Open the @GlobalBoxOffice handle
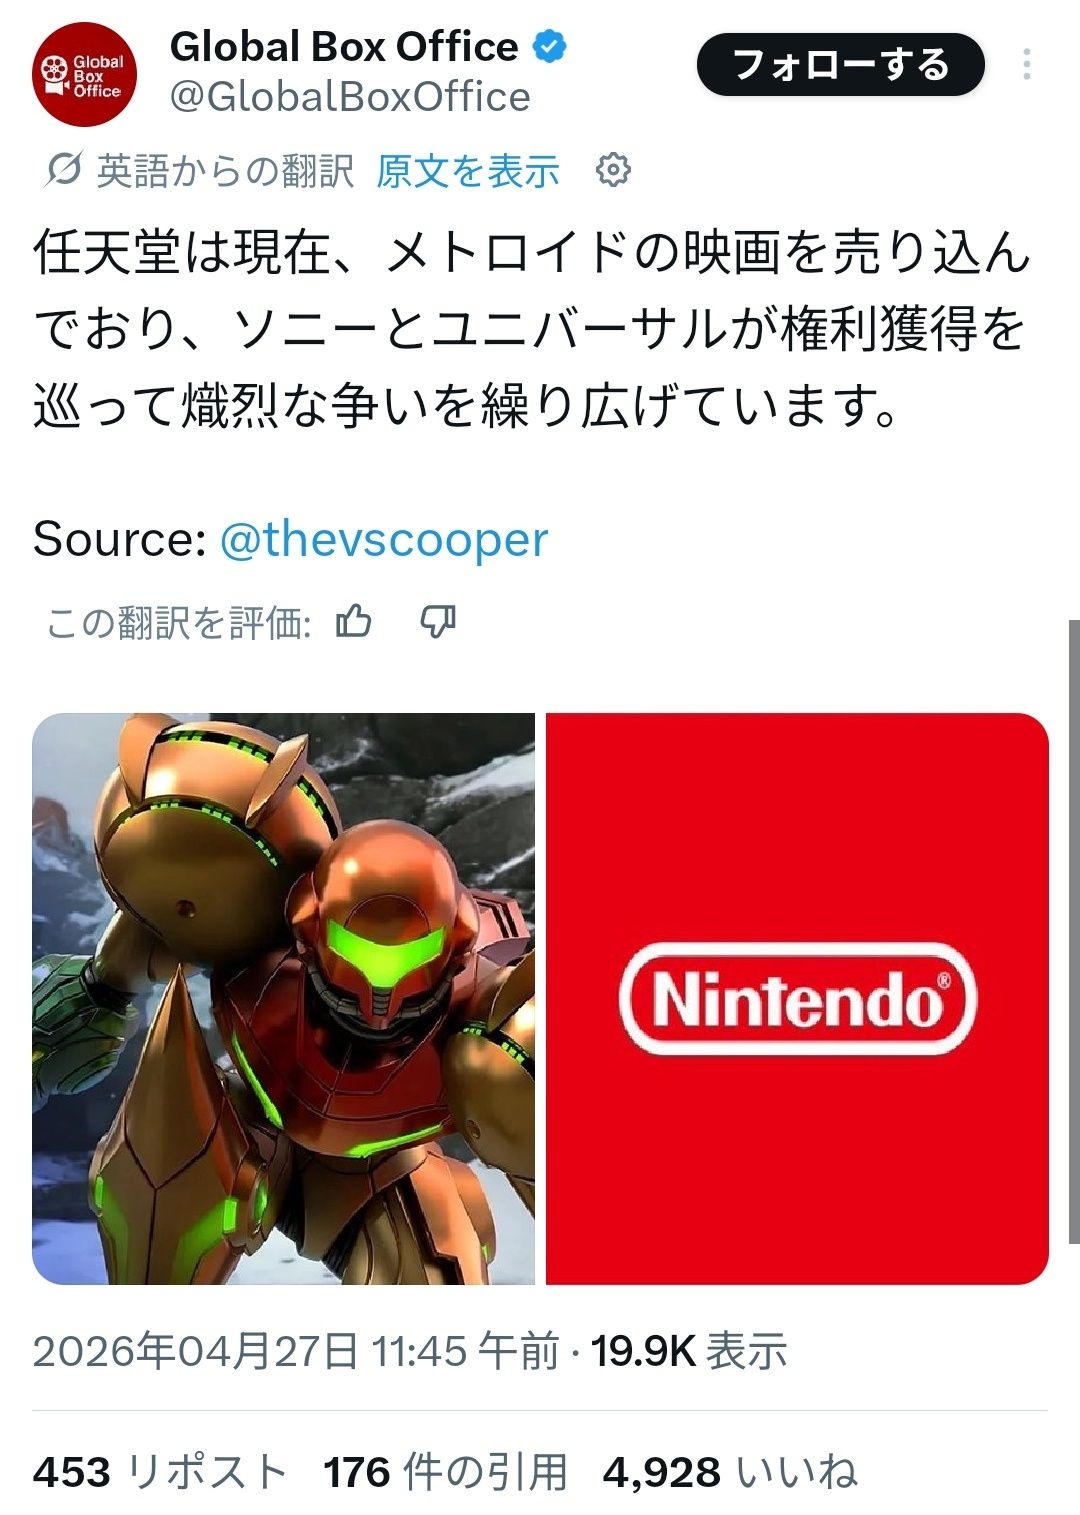The image size is (1080, 1515). (350, 97)
